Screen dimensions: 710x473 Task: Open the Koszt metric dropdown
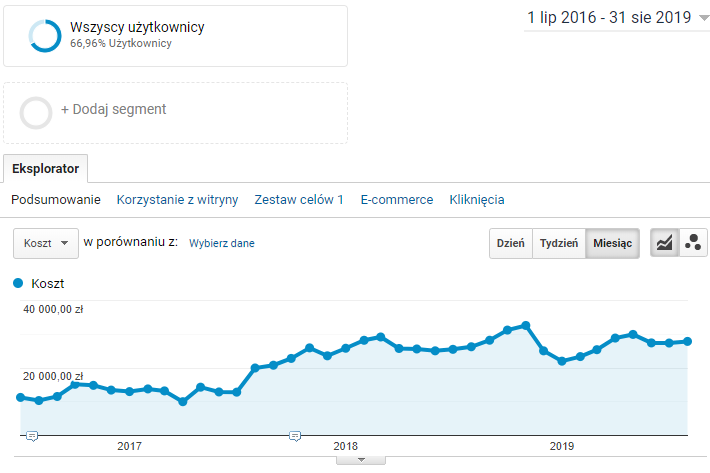[x=45, y=243]
